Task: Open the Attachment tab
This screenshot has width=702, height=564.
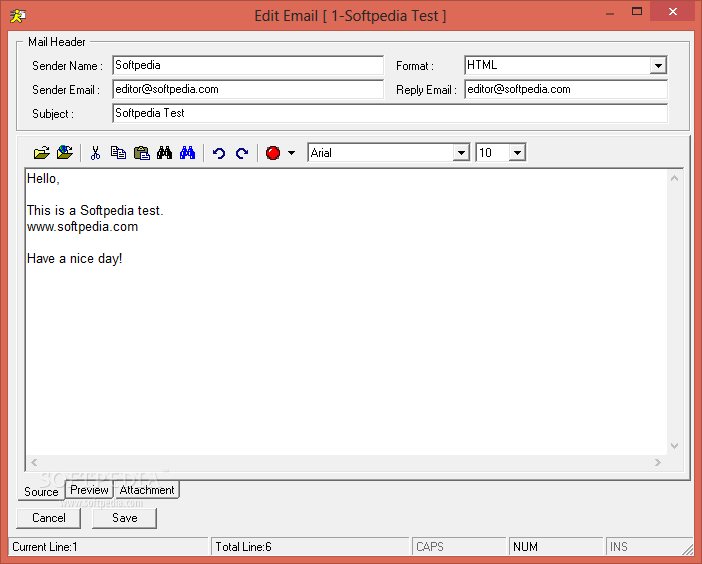Action: click(x=147, y=490)
